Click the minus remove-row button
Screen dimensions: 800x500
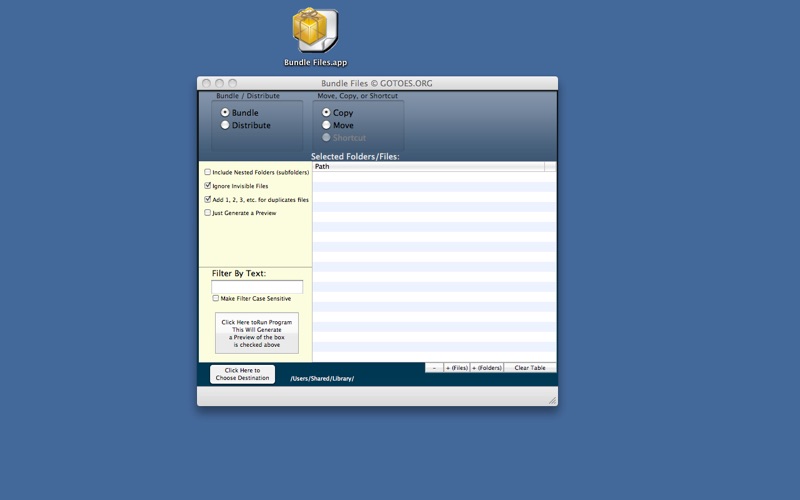[x=434, y=368]
